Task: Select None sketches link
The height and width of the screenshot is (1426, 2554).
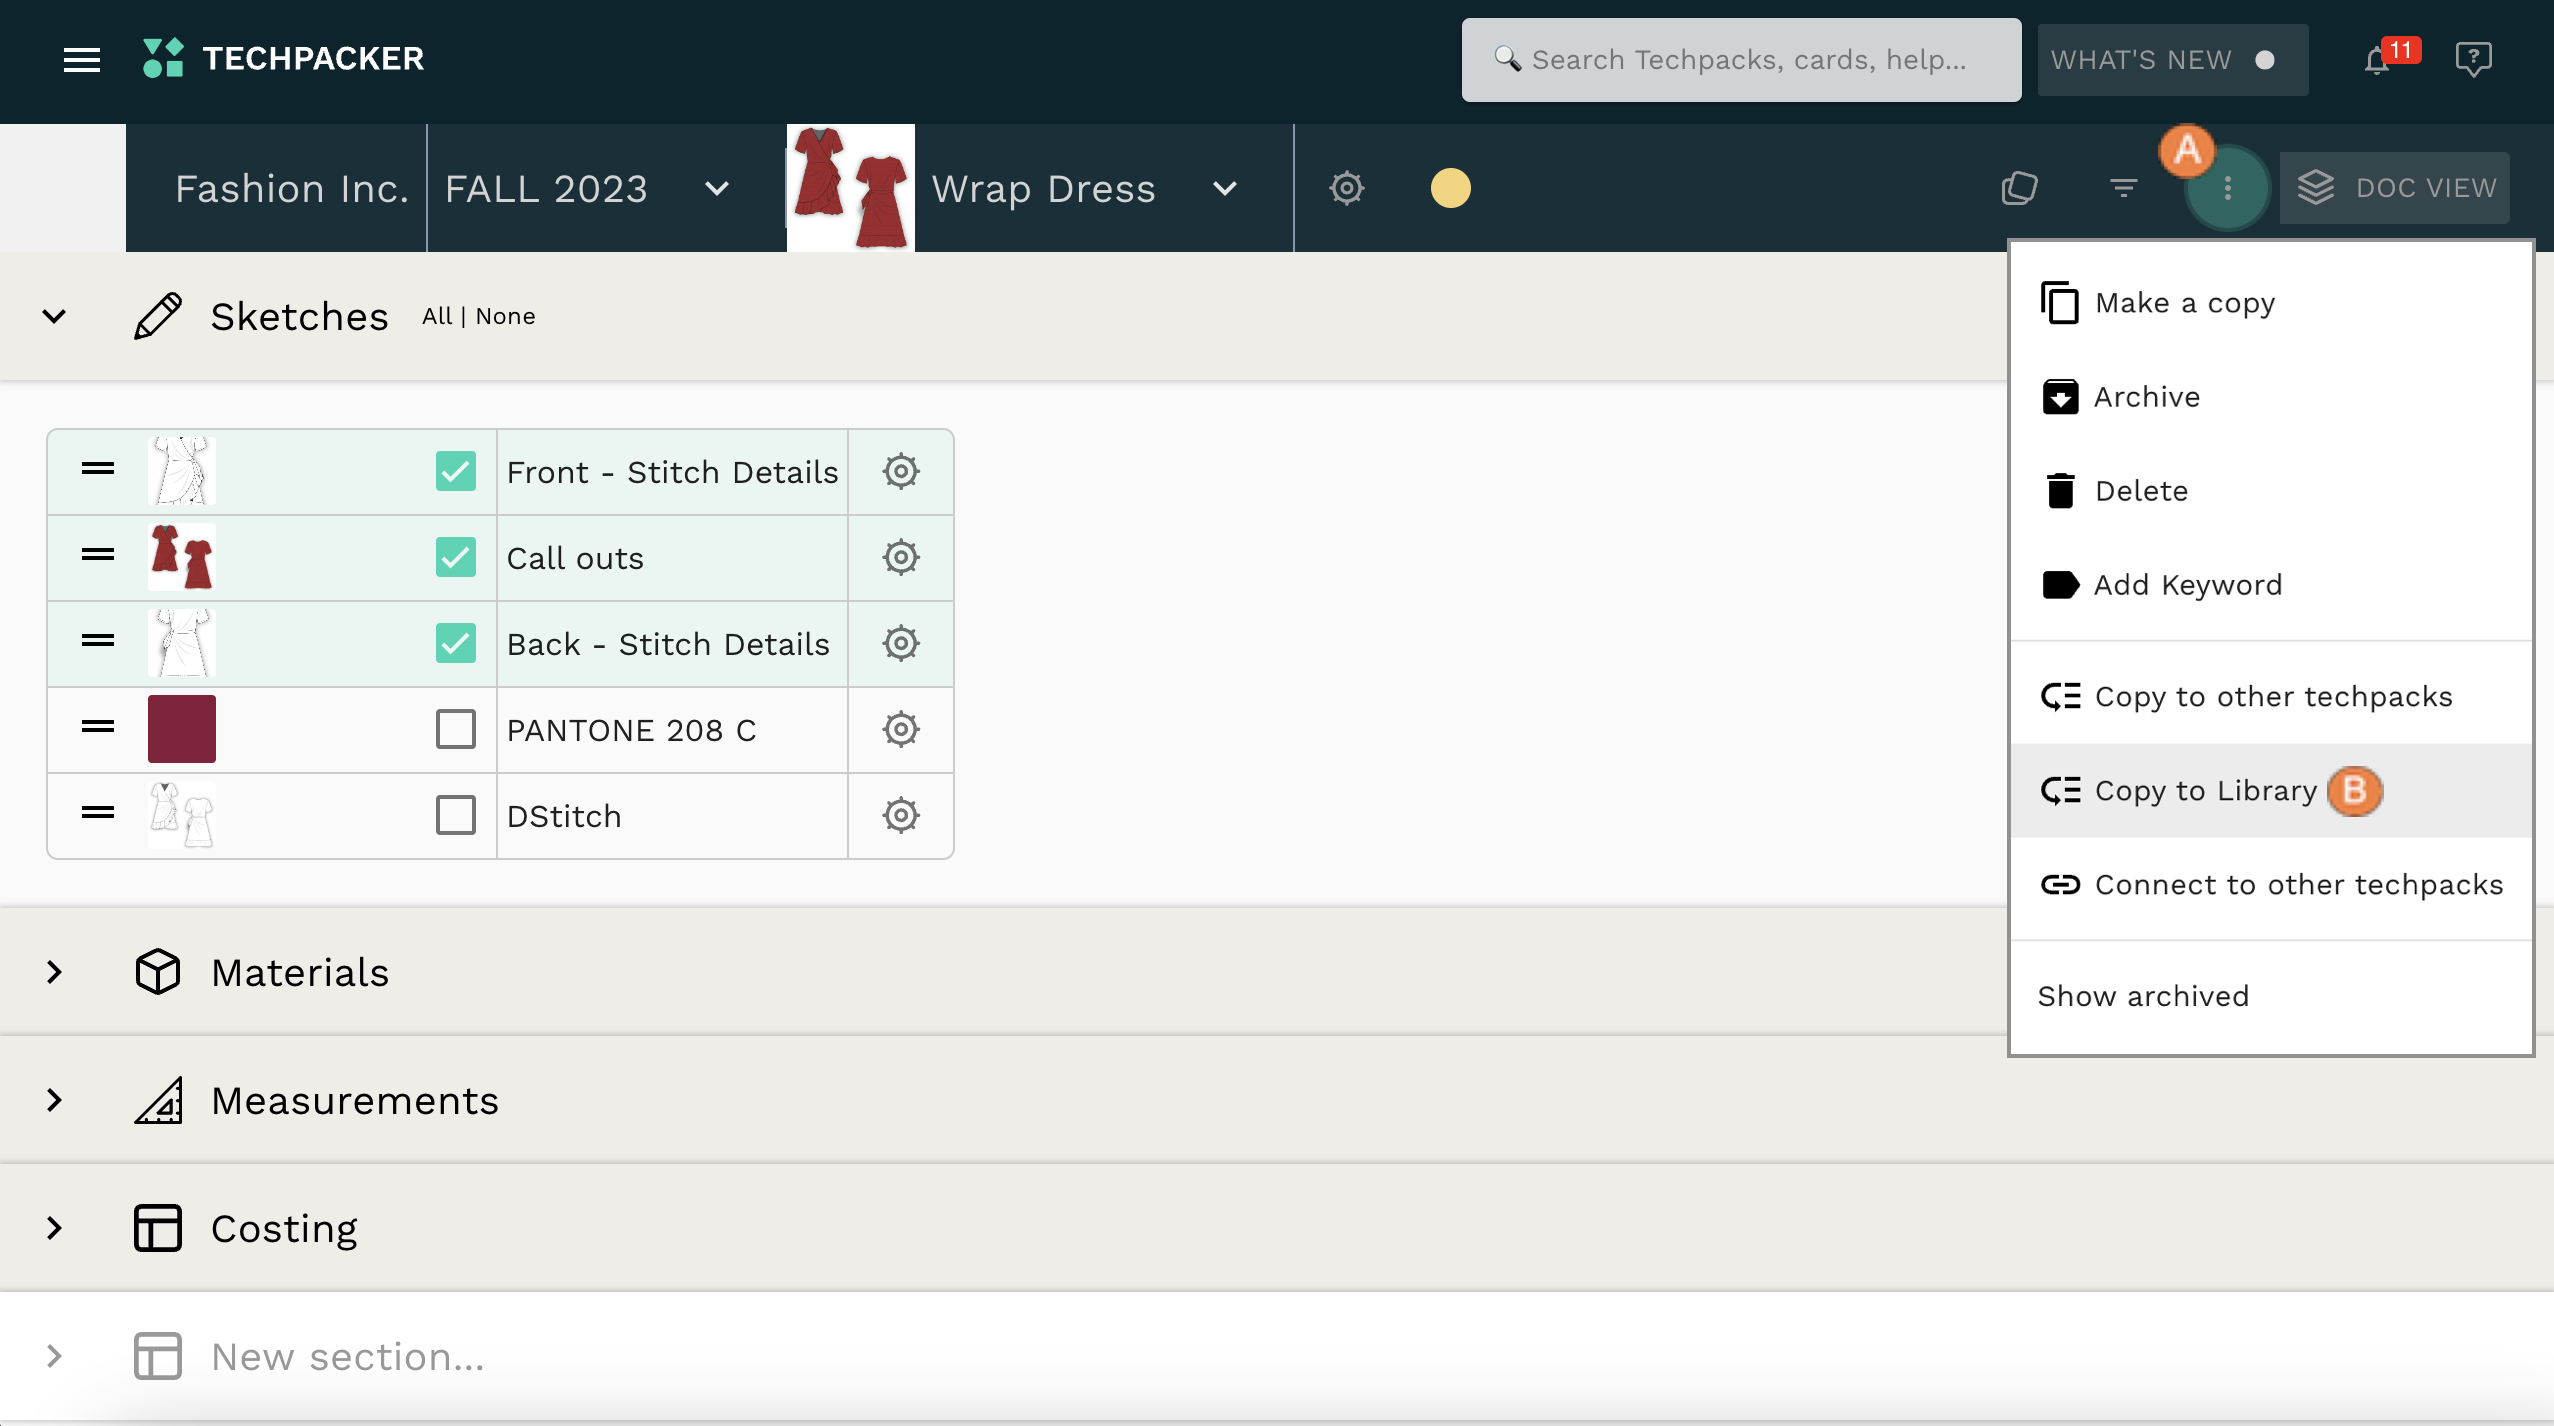Action: [505, 316]
